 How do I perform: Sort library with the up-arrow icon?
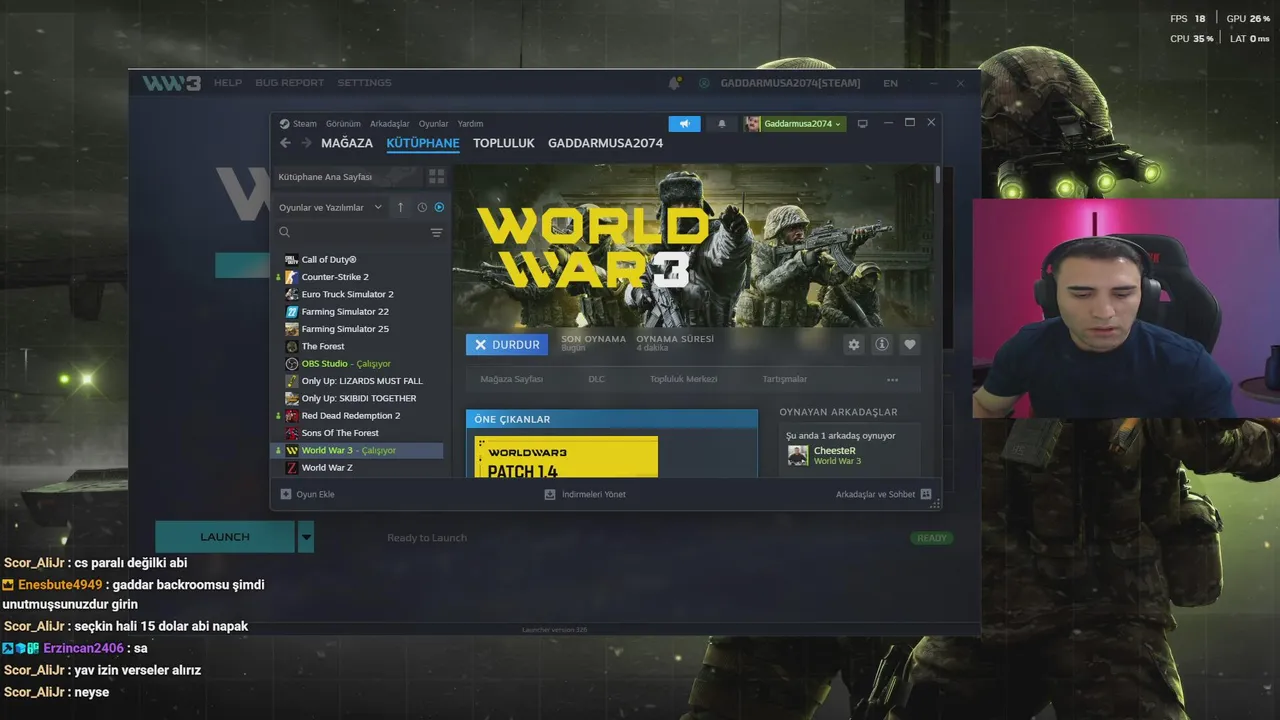pos(400,207)
